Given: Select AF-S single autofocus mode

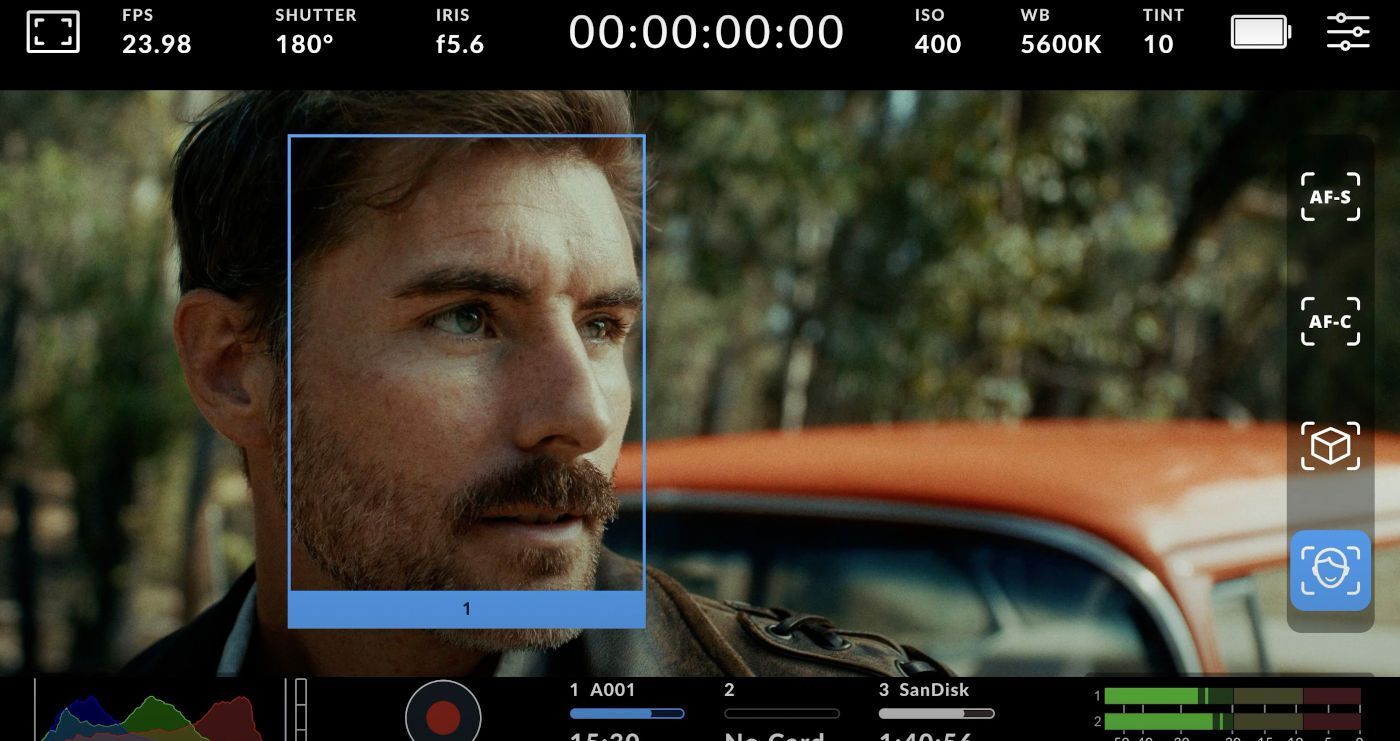Looking at the screenshot, I should [1330, 197].
